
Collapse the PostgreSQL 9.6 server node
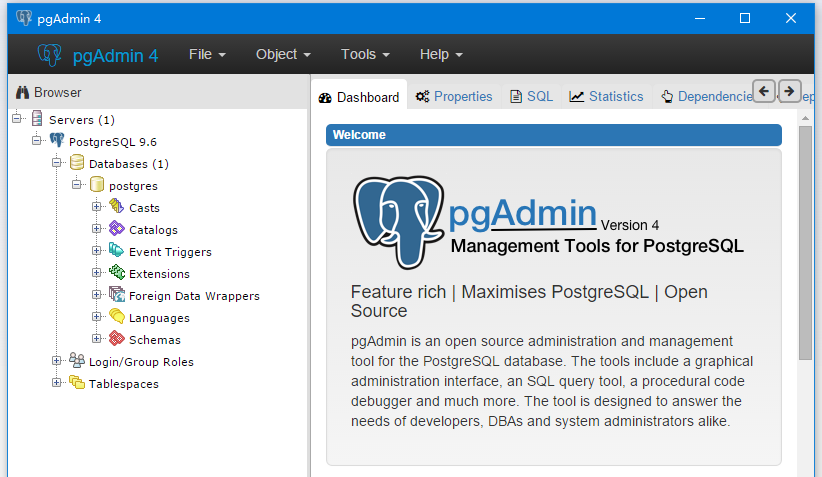(x=37, y=140)
